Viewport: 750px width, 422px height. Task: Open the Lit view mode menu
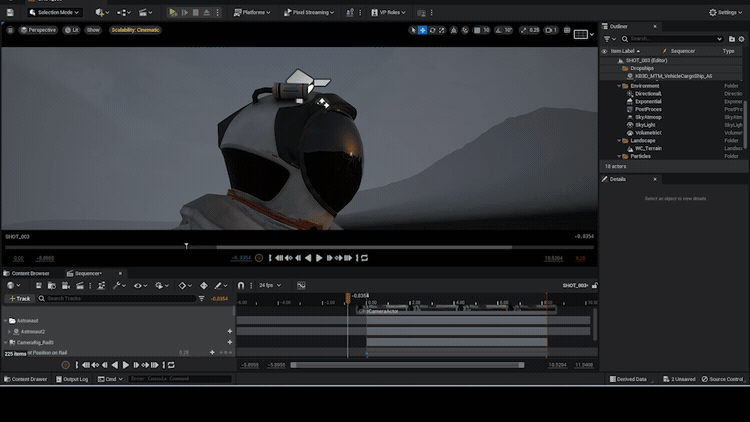72,30
